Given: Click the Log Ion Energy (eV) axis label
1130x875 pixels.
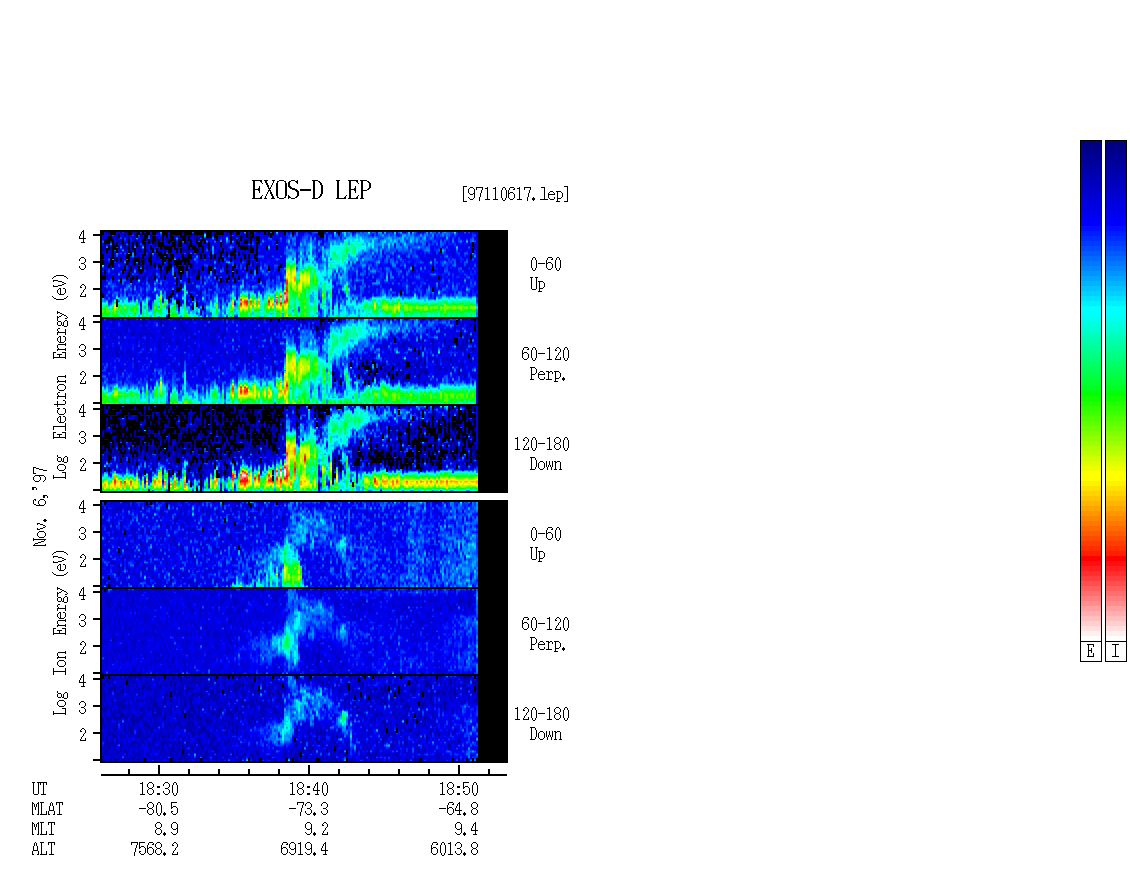Looking at the screenshot, I should tap(60, 632).
